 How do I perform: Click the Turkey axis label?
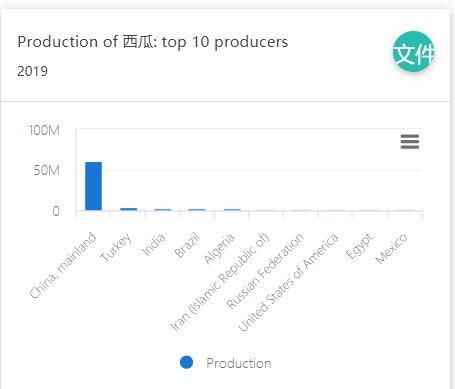pyautogui.click(x=116, y=247)
